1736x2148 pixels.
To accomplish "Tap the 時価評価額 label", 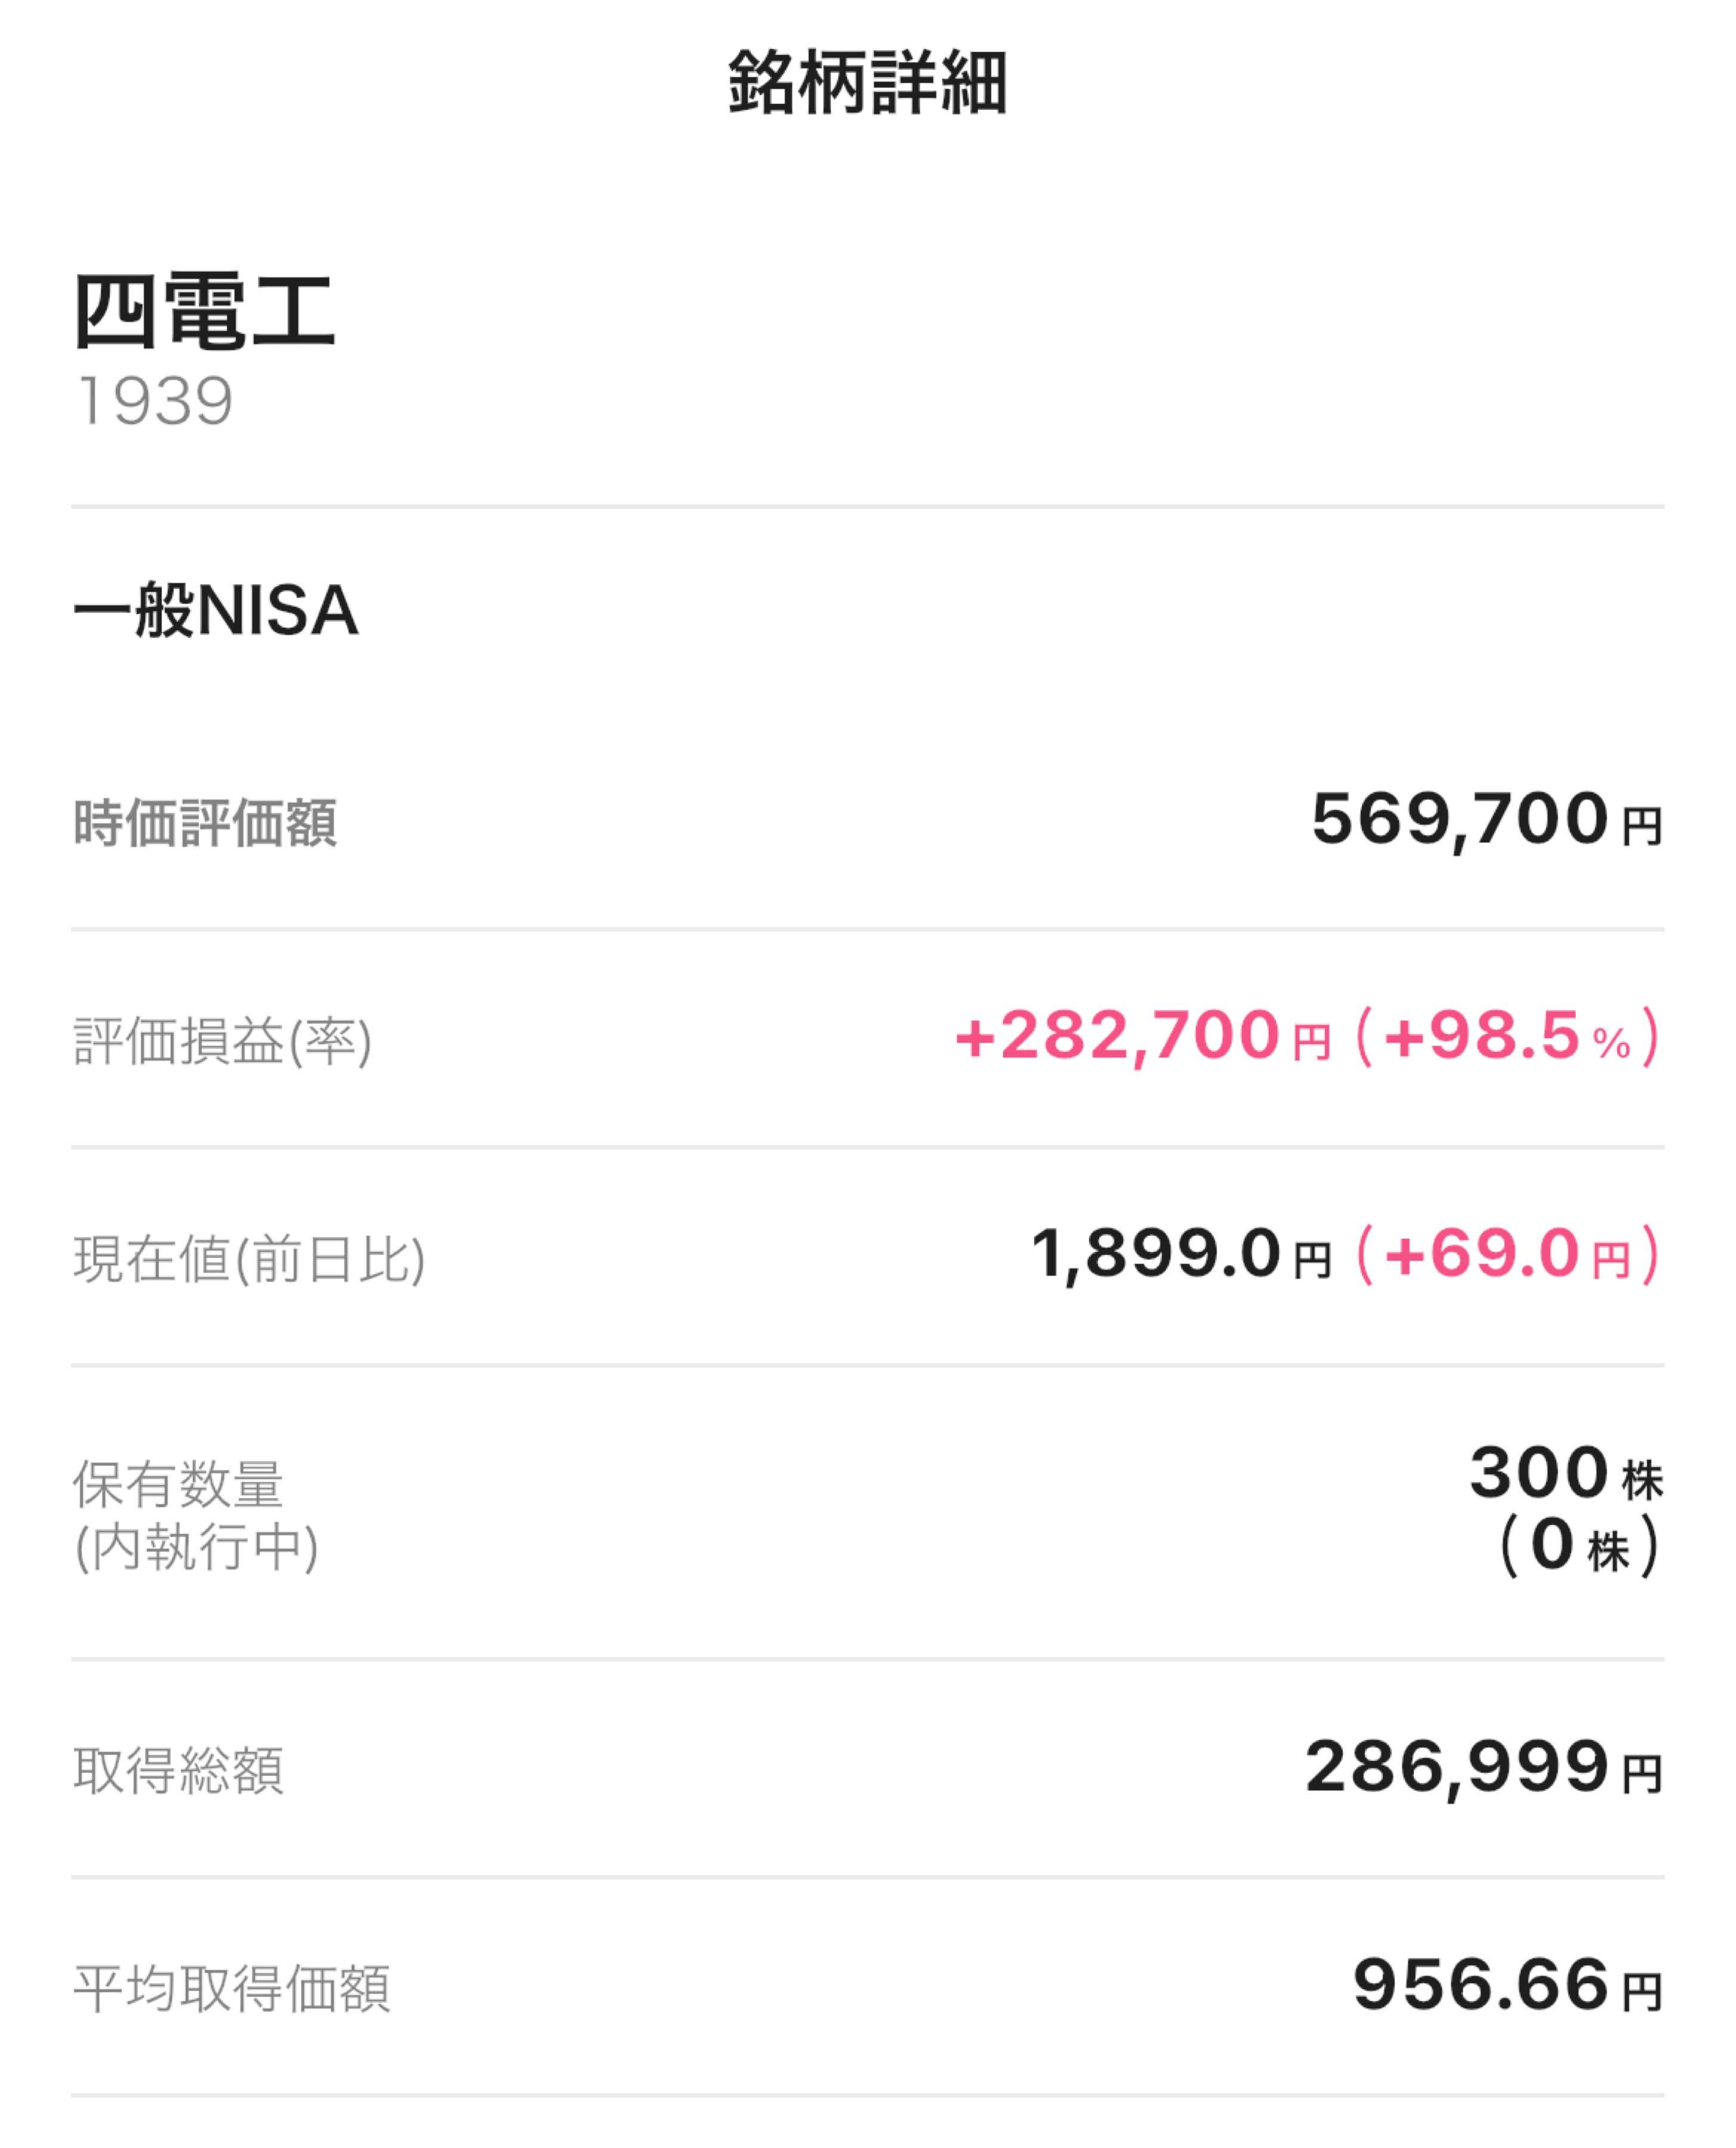I will (x=205, y=823).
